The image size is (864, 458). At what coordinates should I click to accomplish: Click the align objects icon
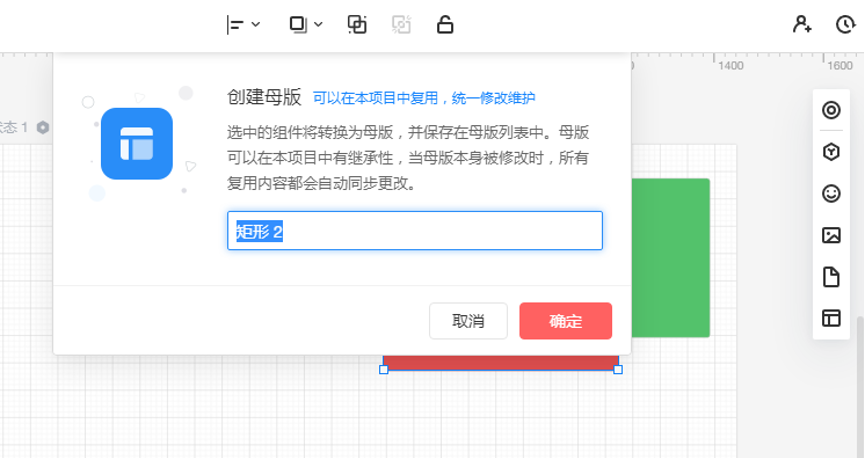tap(235, 25)
